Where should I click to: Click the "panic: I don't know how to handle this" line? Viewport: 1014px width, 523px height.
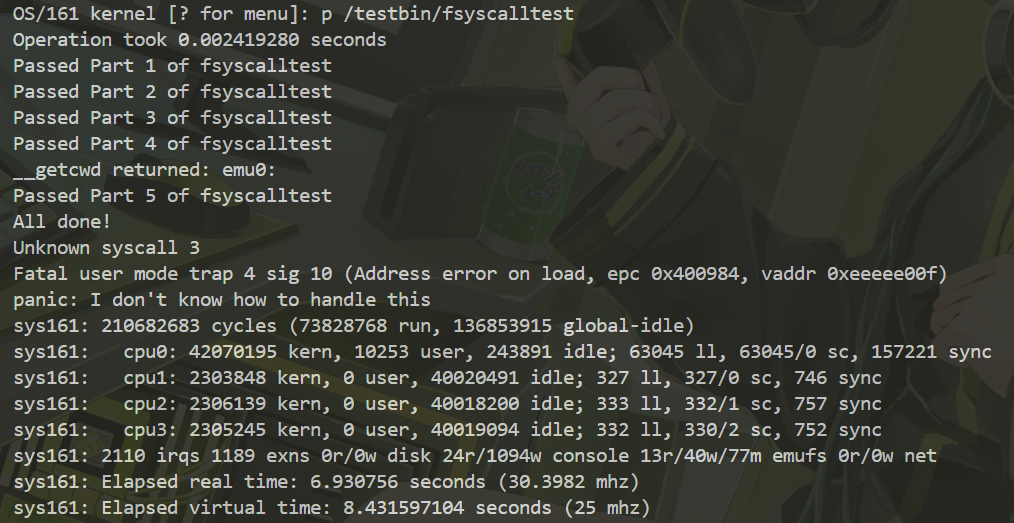pos(222,299)
